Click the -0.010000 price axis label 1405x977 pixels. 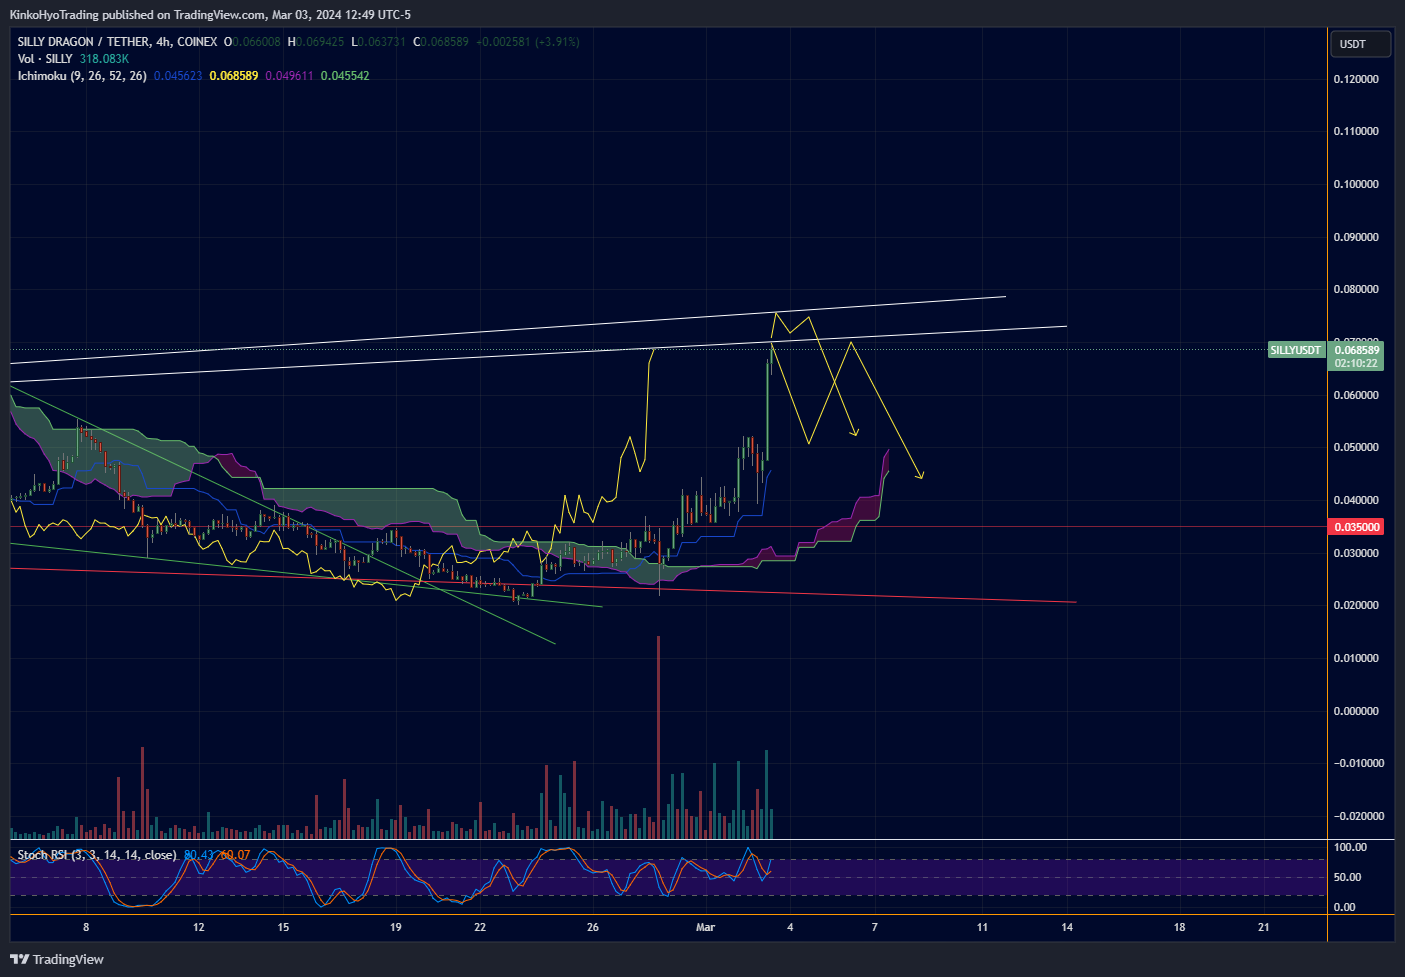pos(1359,763)
